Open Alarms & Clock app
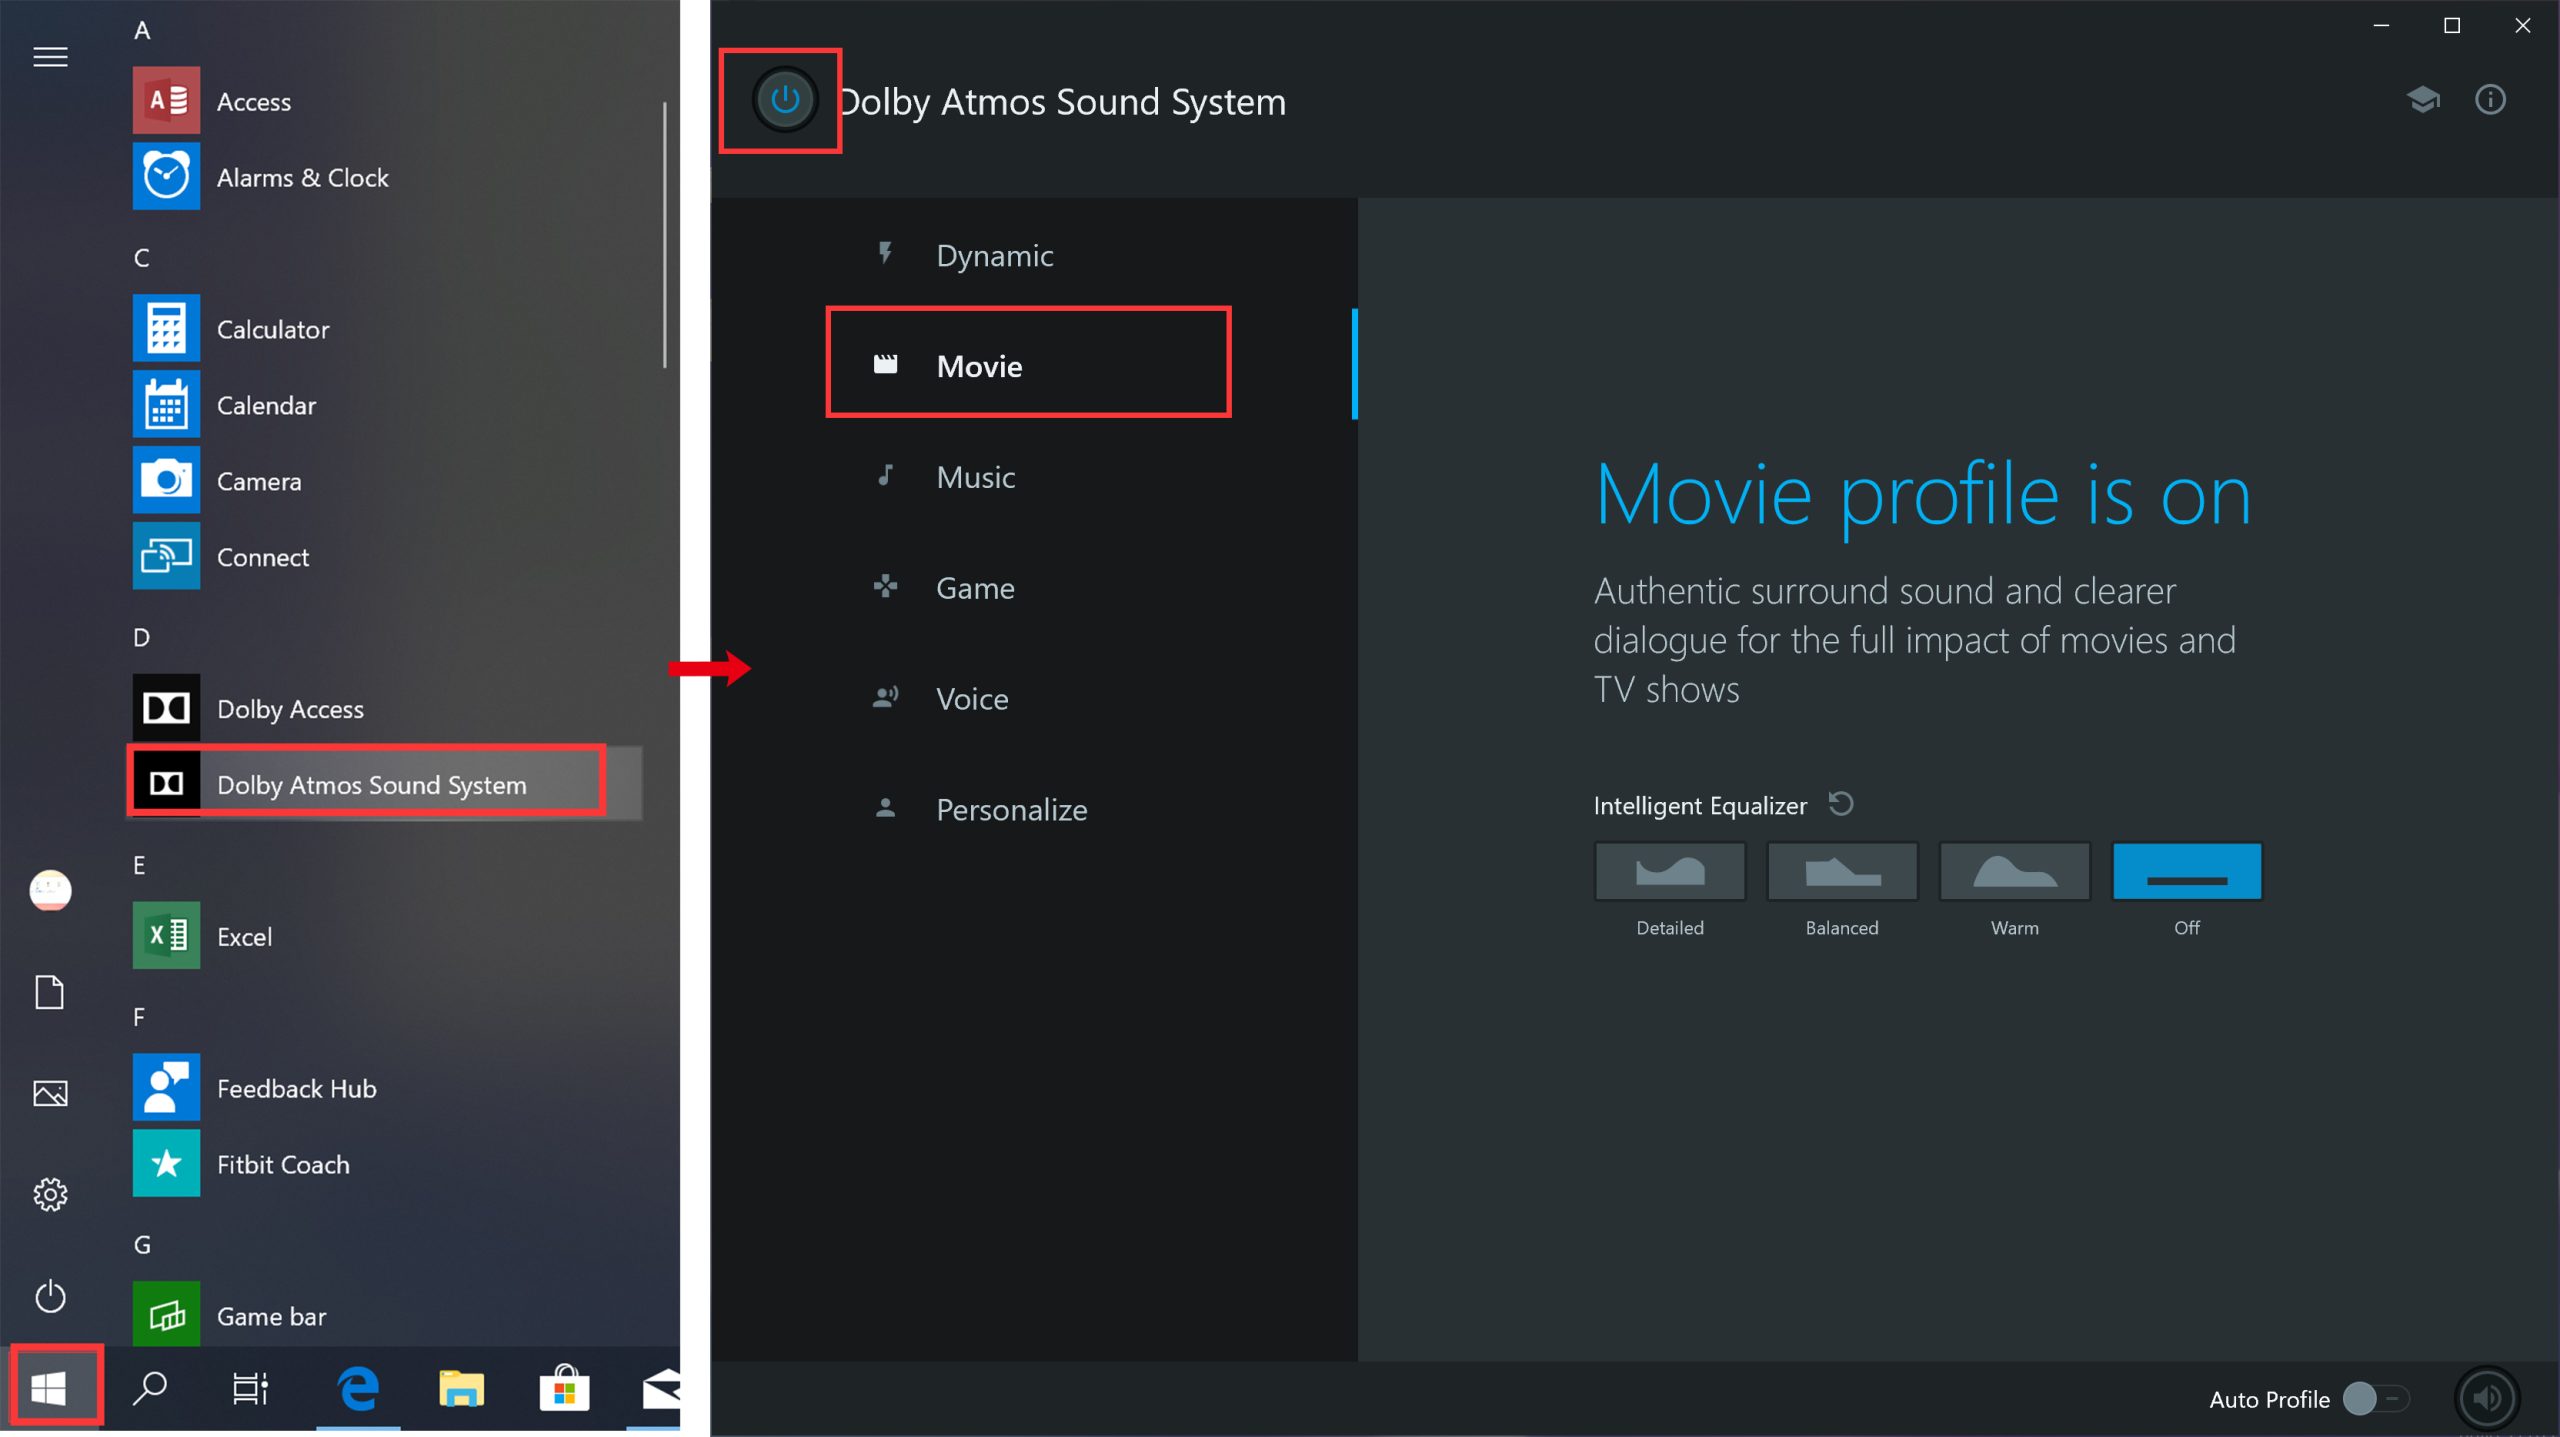The width and height of the screenshot is (2560, 1437). pos(387,177)
